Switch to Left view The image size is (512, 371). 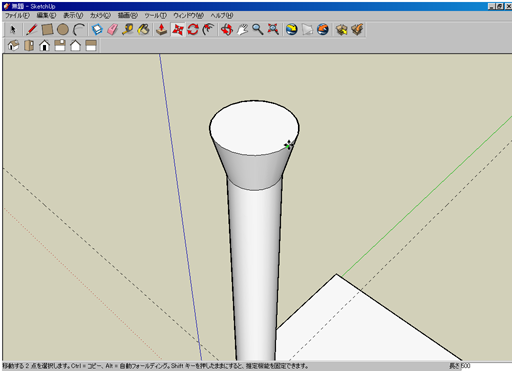[91, 45]
